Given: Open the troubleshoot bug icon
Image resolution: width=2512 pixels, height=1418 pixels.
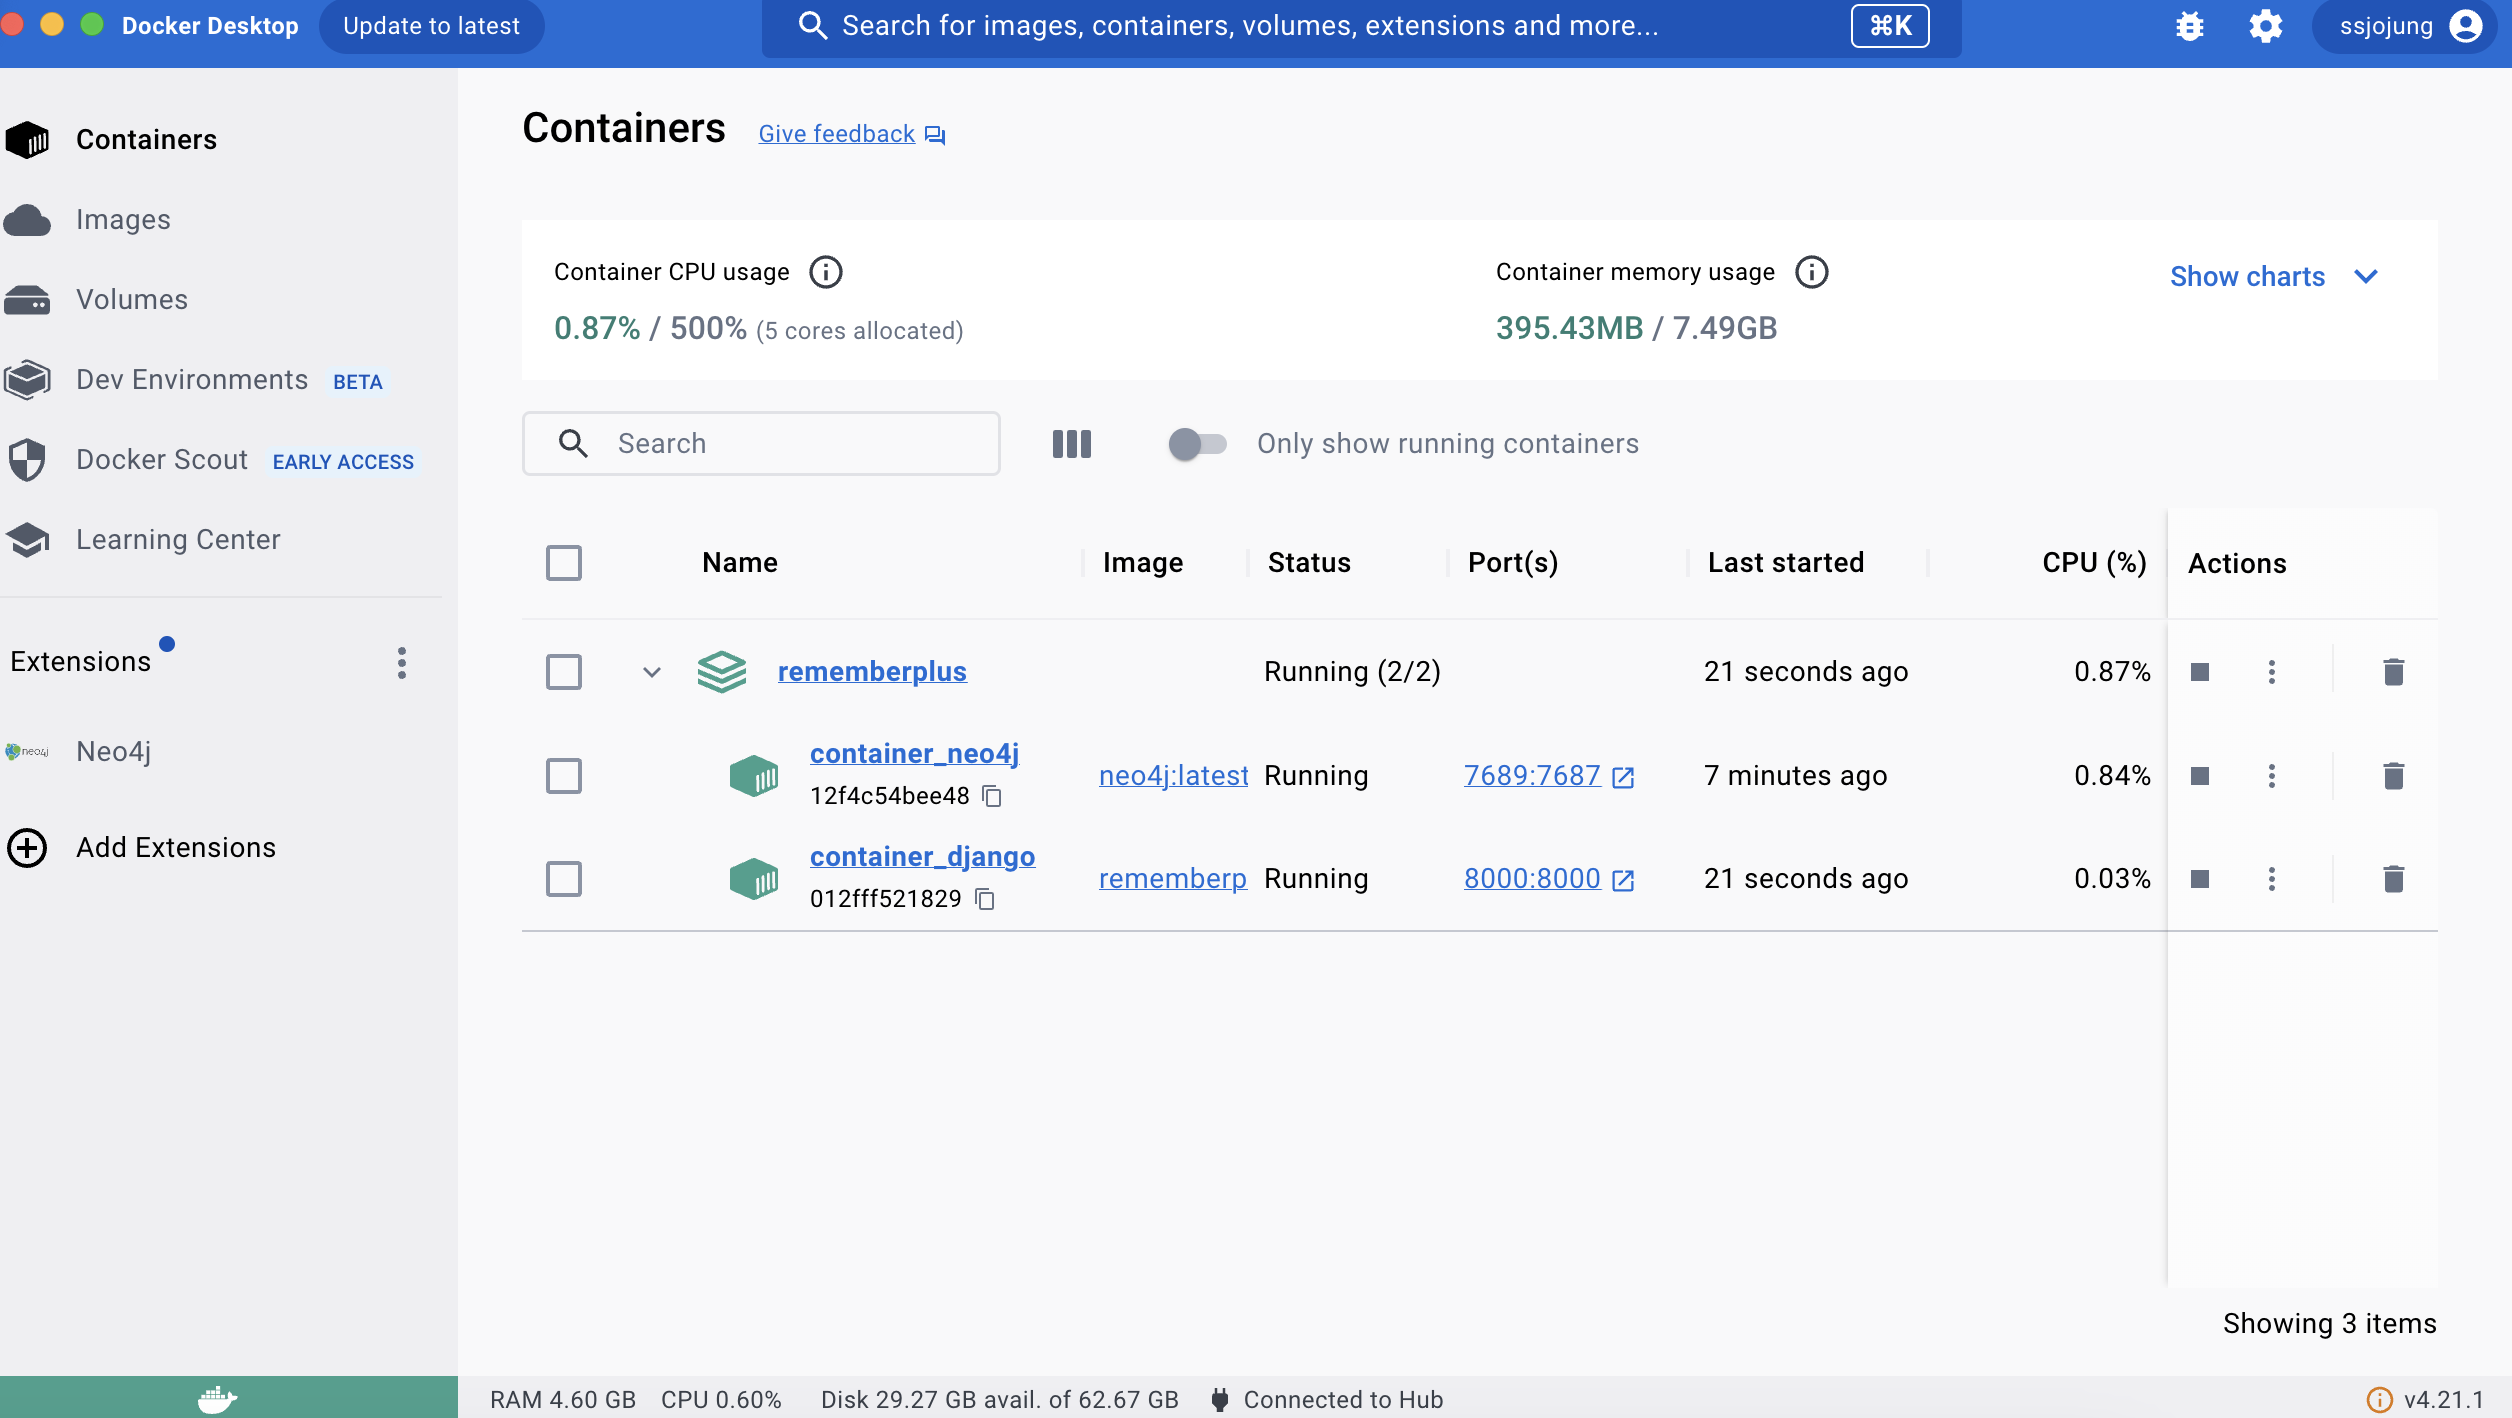Looking at the screenshot, I should tap(2189, 26).
